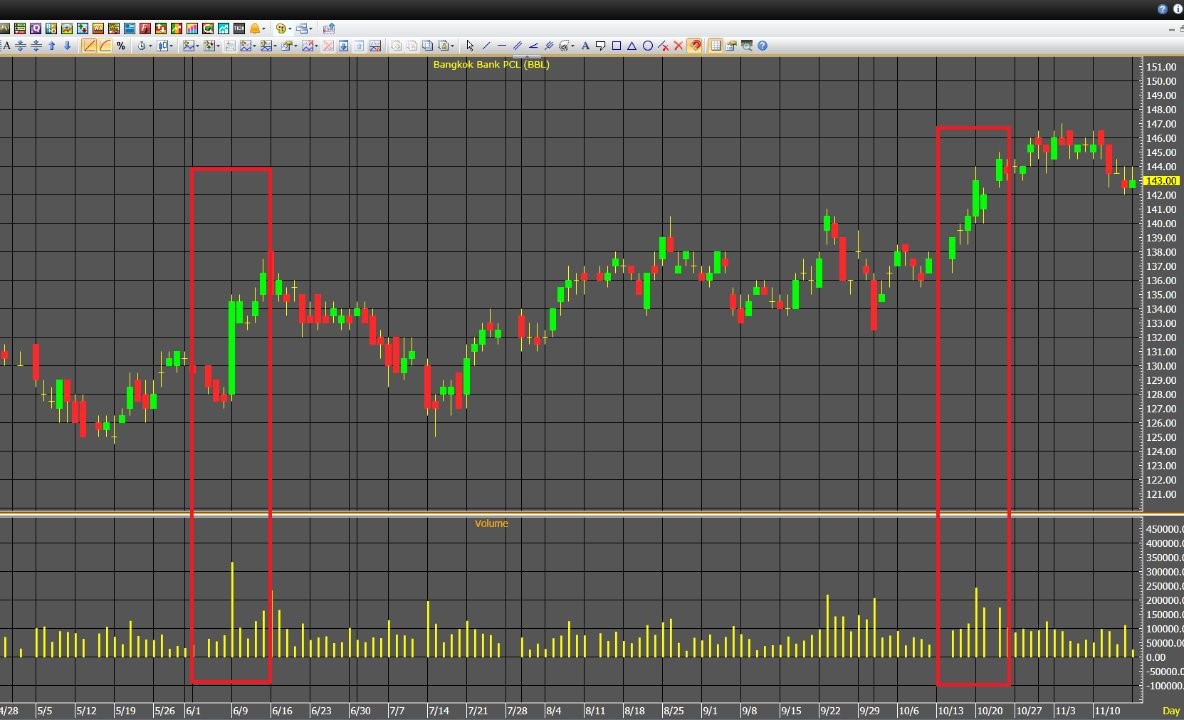This screenshot has height=720, width=1184.
Task: Click the yellow bell alert icon
Action: click(255, 29)
